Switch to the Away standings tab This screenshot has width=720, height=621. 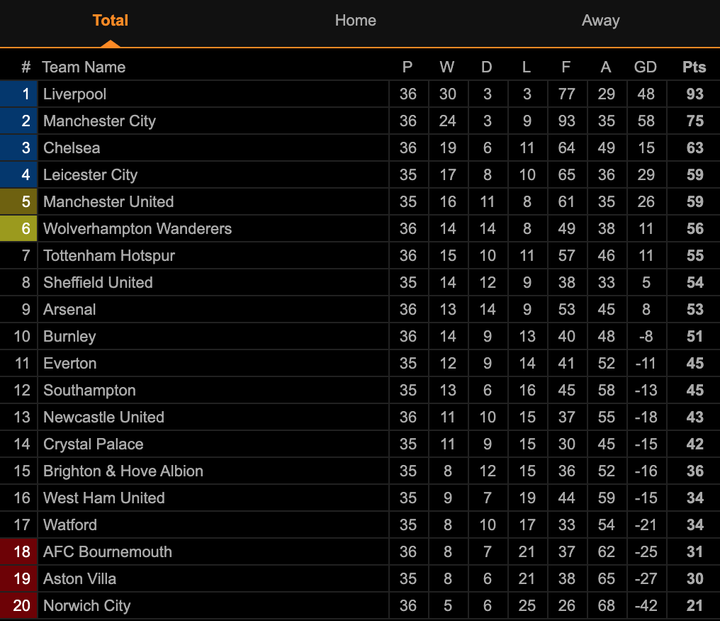point(600,20)
